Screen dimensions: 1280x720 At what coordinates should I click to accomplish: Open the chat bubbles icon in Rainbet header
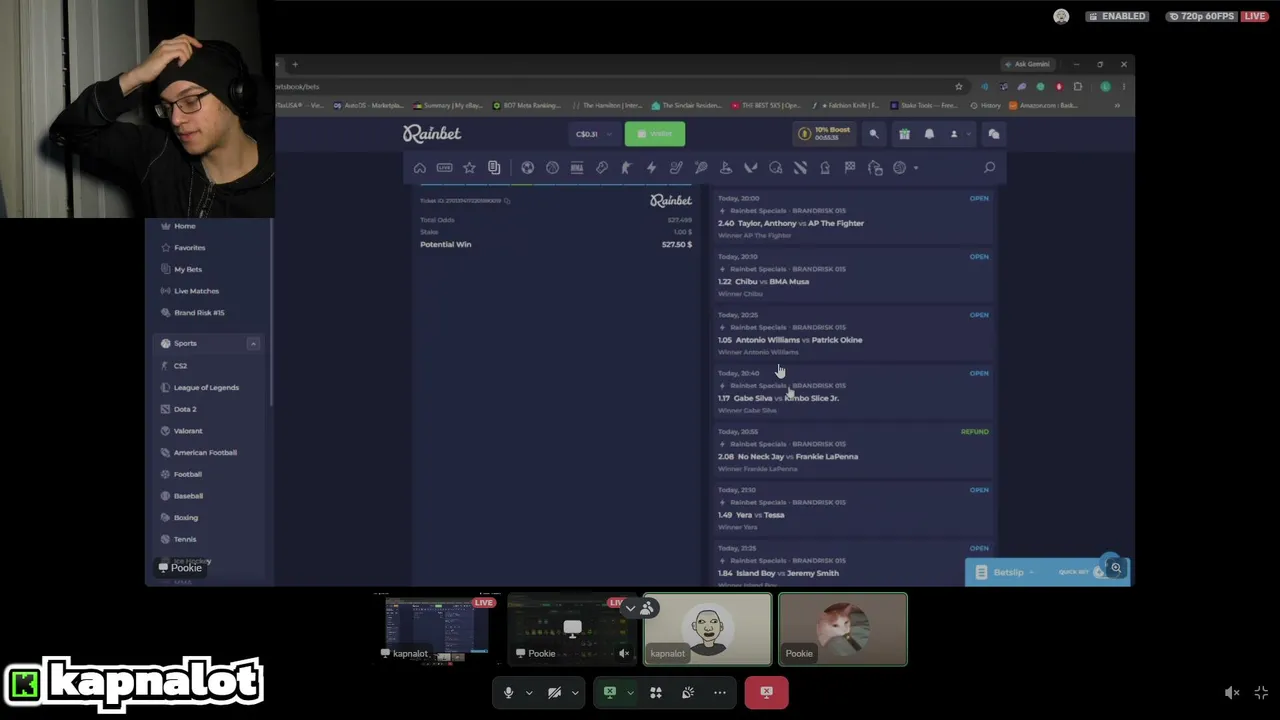[x=994, y=134]
